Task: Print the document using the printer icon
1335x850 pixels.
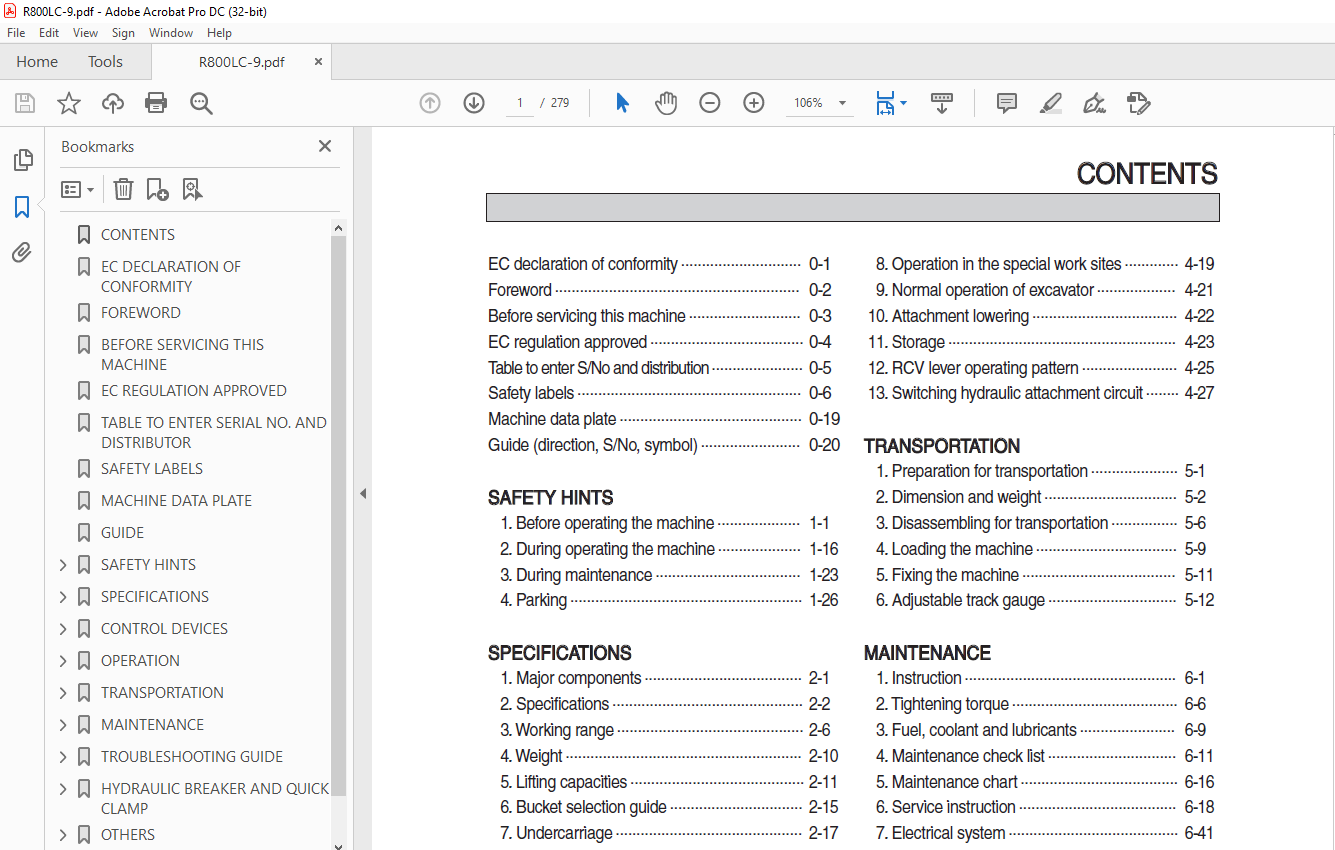Action: point(156,103)
